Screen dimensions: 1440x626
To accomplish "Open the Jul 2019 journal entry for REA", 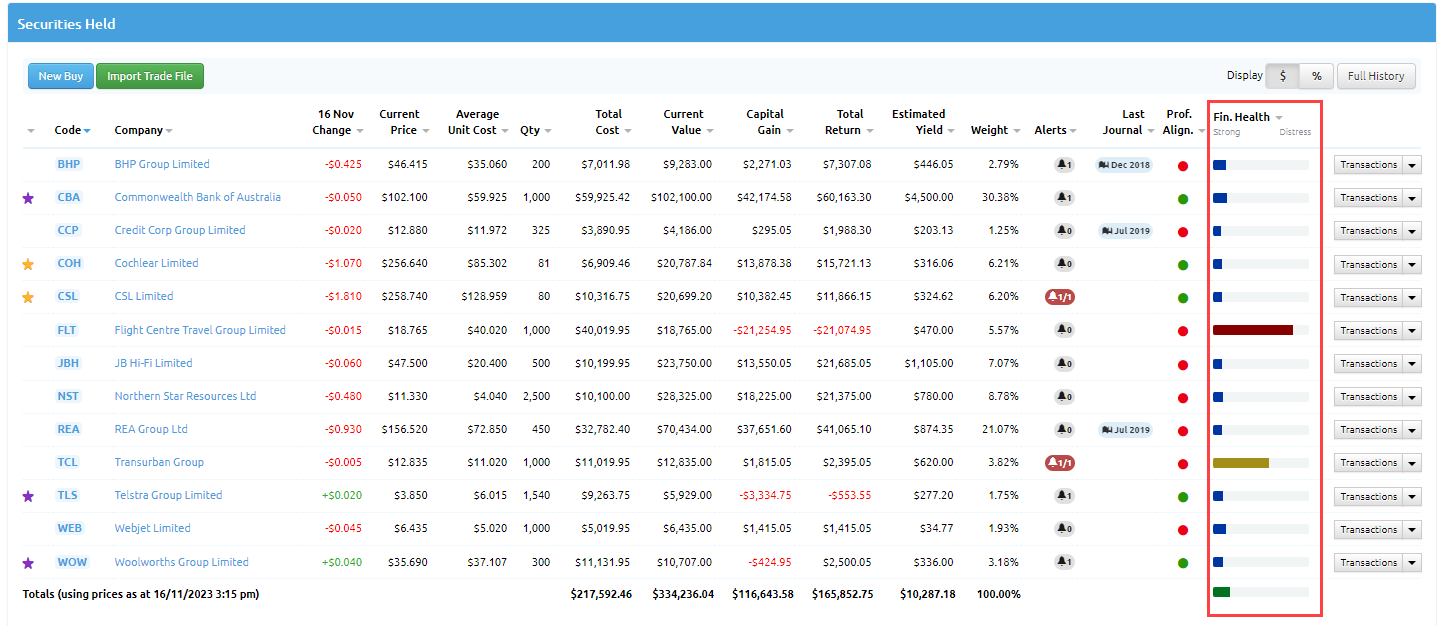I will pyautogui.click(x=1124, y=430).
